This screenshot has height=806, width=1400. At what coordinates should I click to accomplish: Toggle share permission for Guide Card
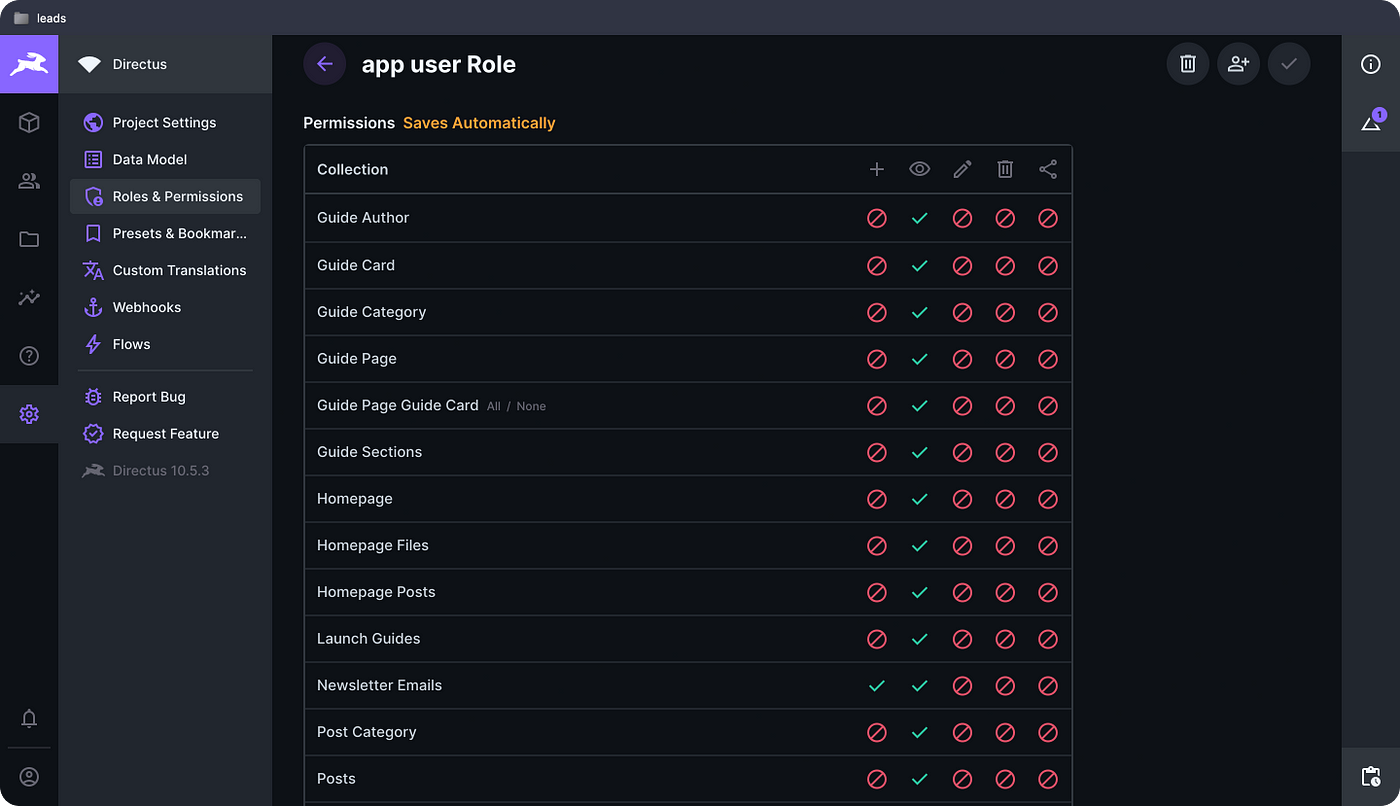1048,266
